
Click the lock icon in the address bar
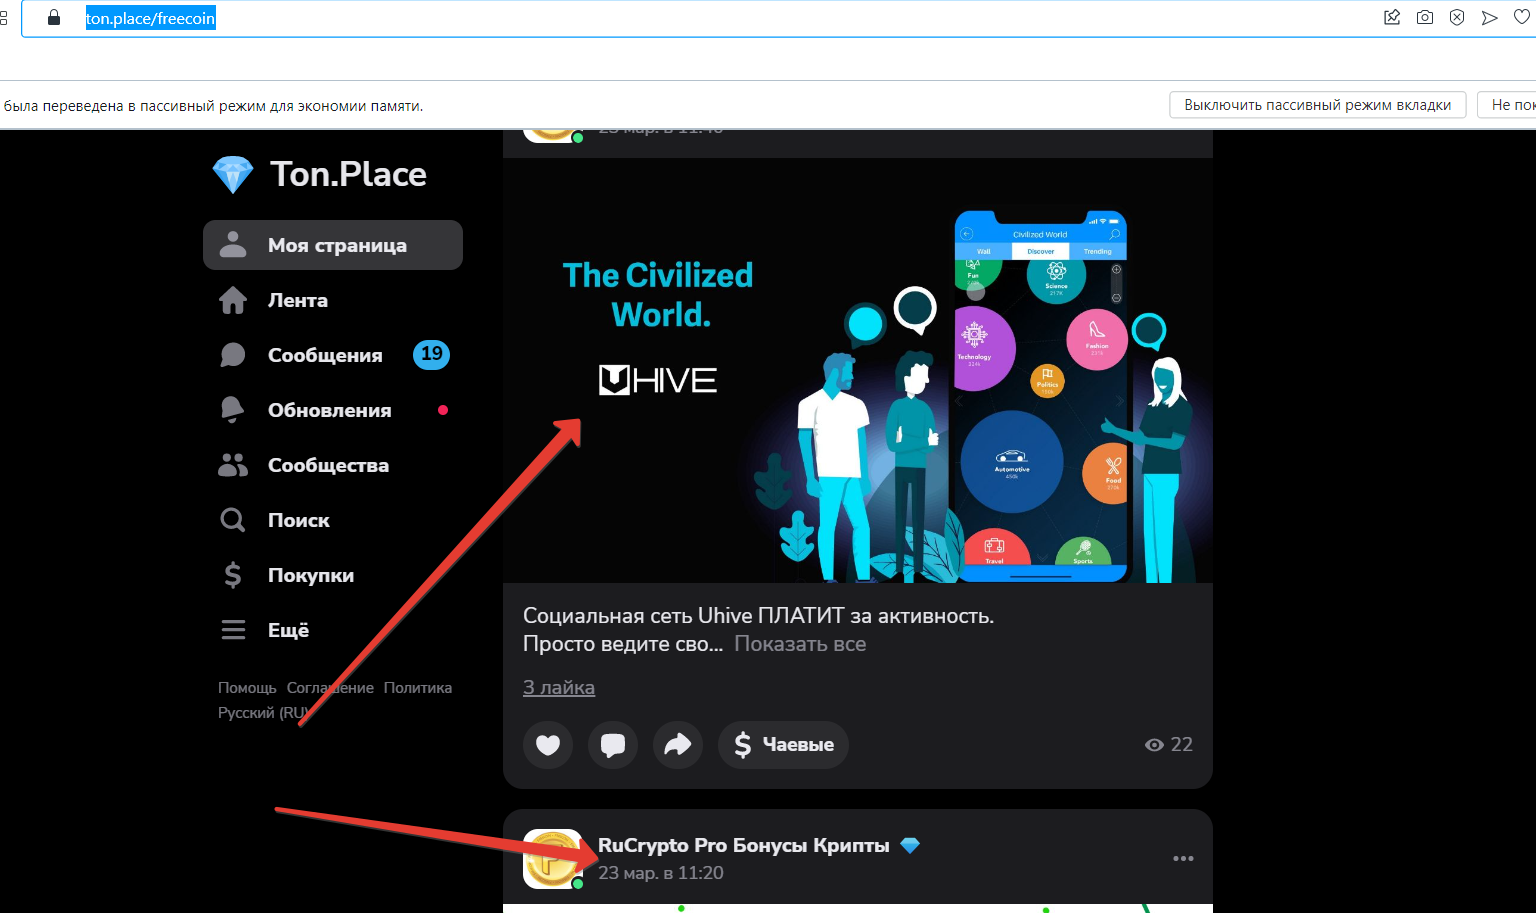click(54, 18)
